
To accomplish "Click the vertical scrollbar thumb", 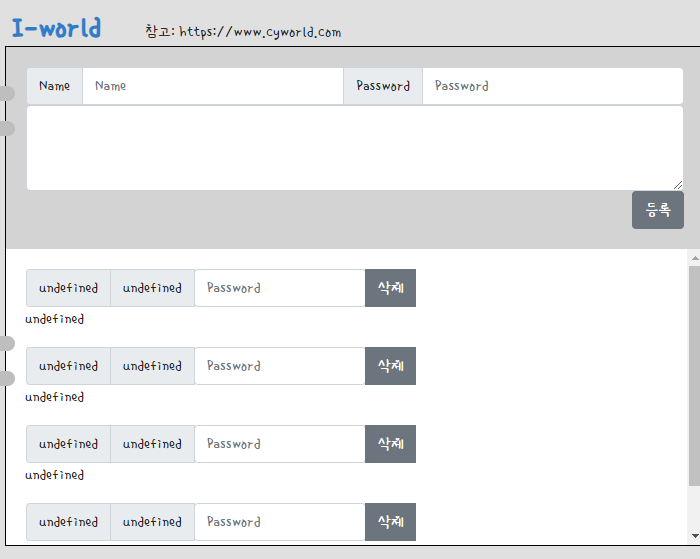I will coord(695,376).
